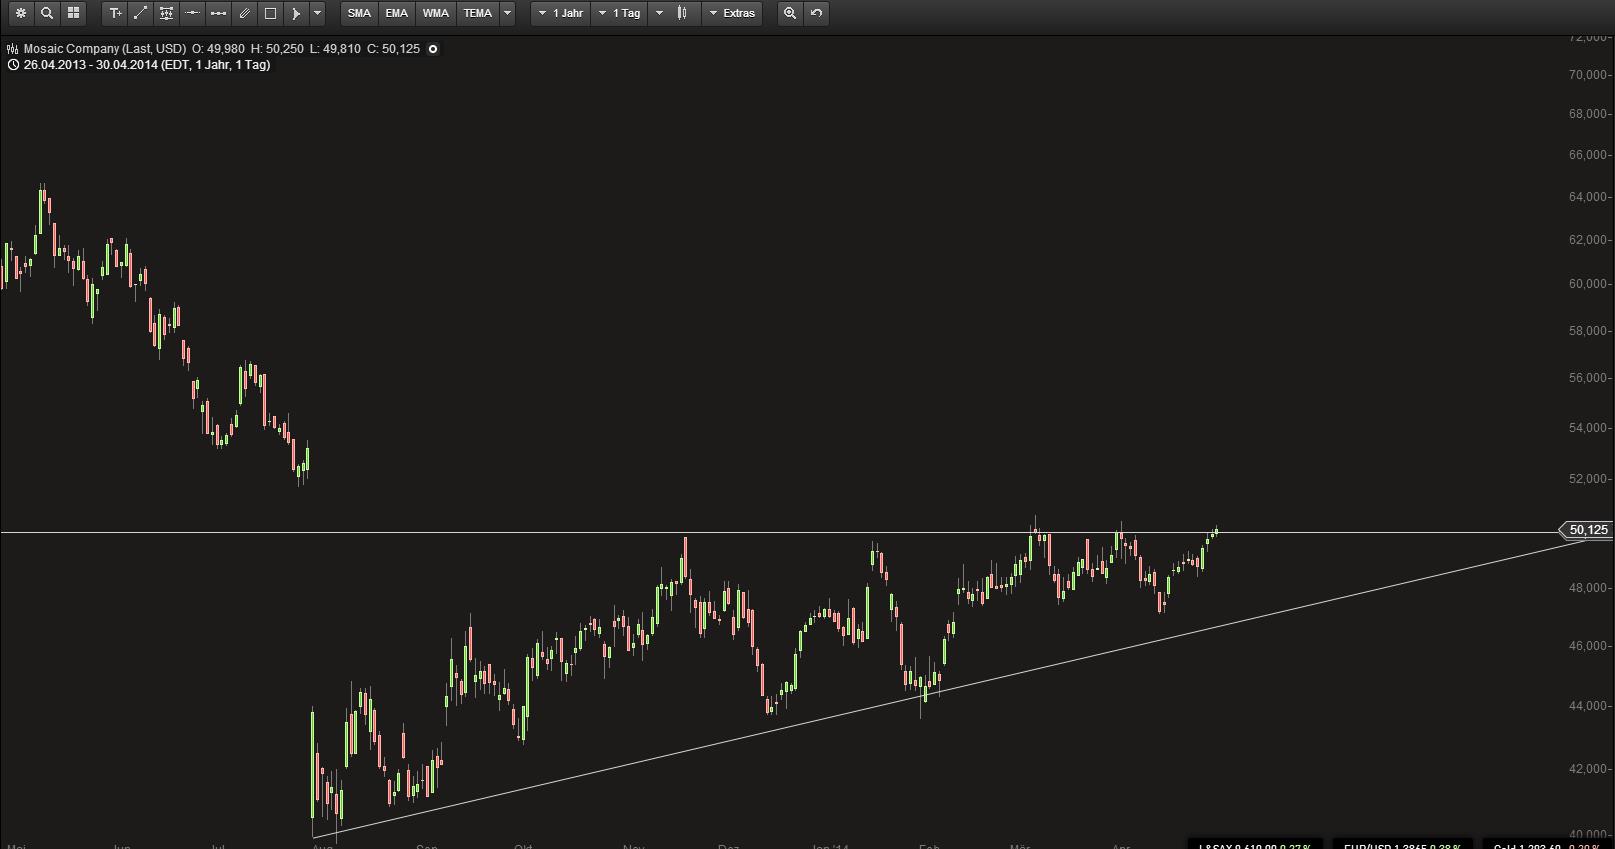Click the 42,000 price axis label
This screenshot has height=849, width=1615.
(1588, 769)
